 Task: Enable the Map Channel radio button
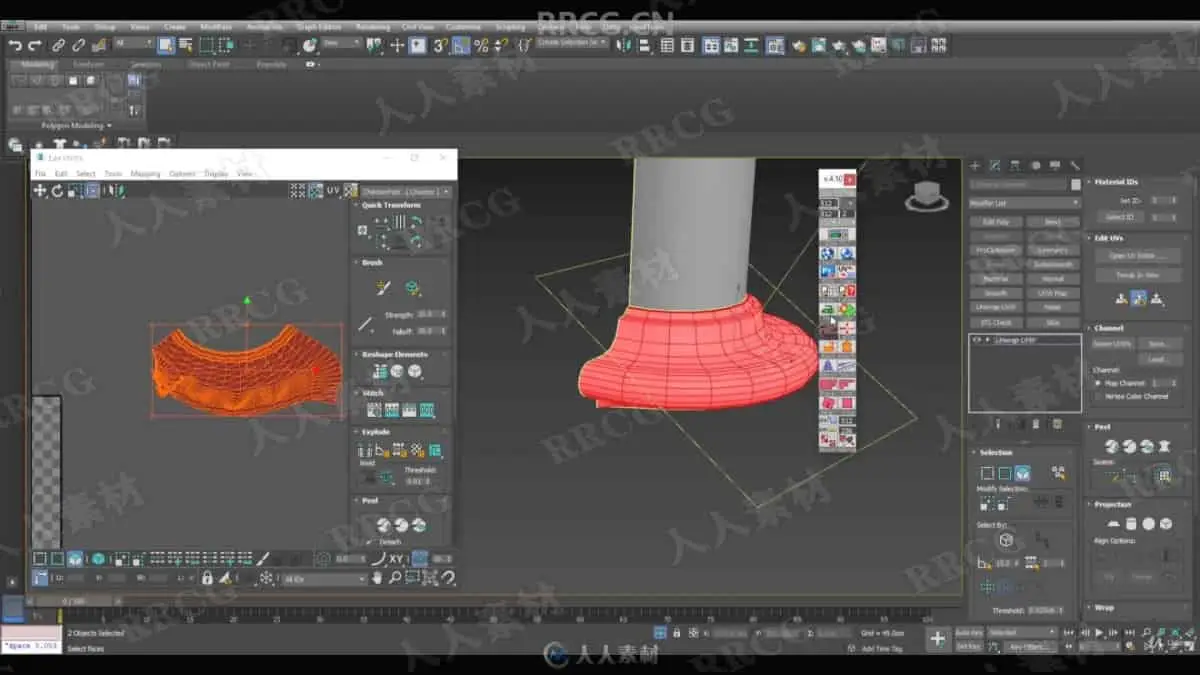[x=1098, y=383]
